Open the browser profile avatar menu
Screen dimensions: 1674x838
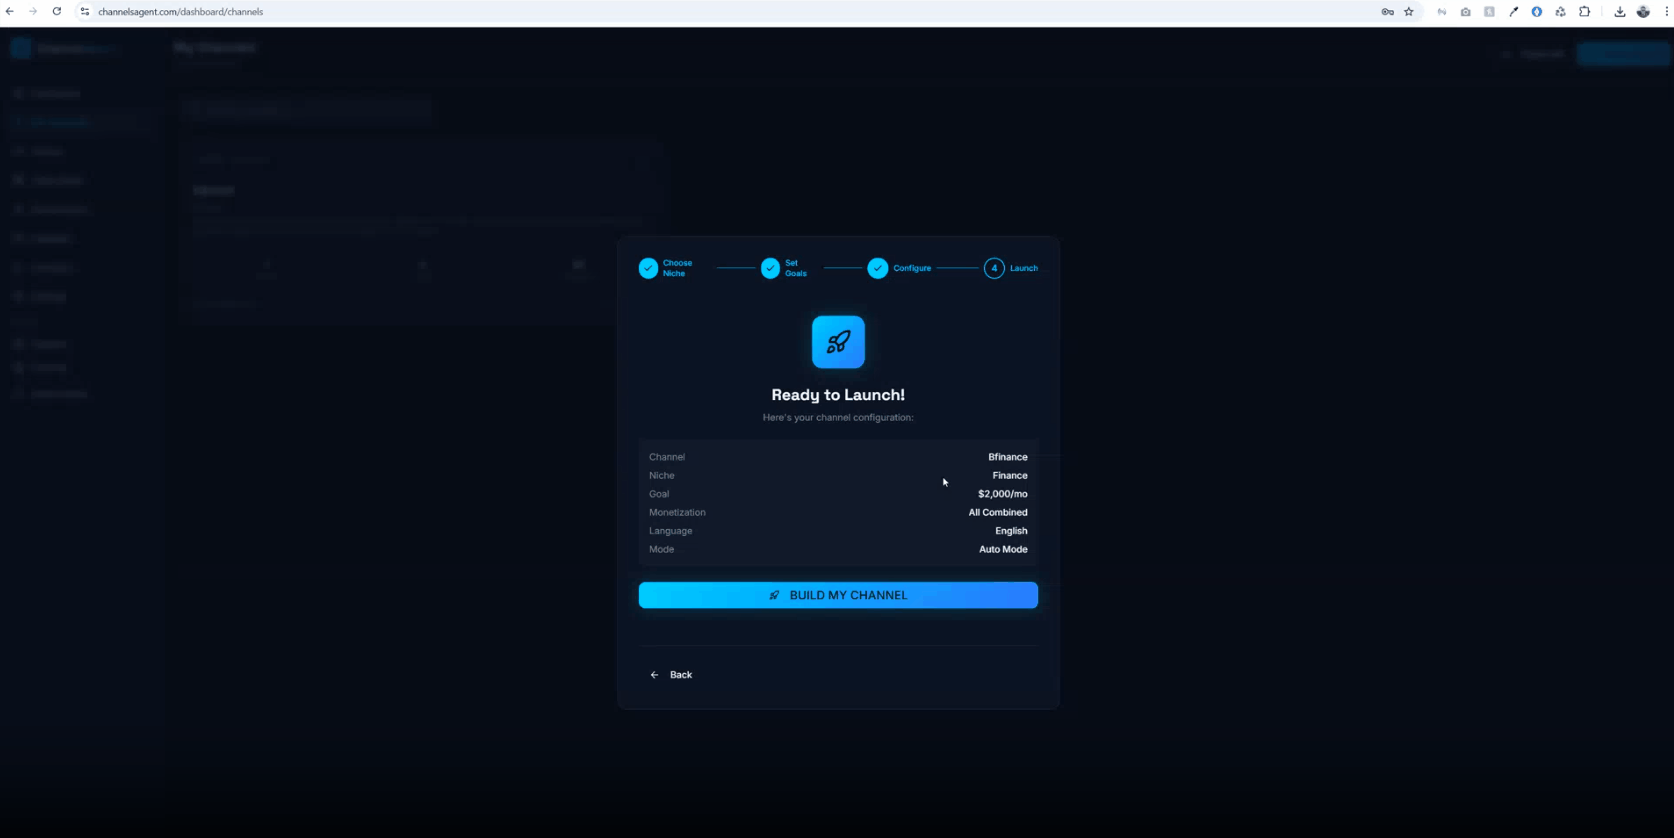(1643, 12)
